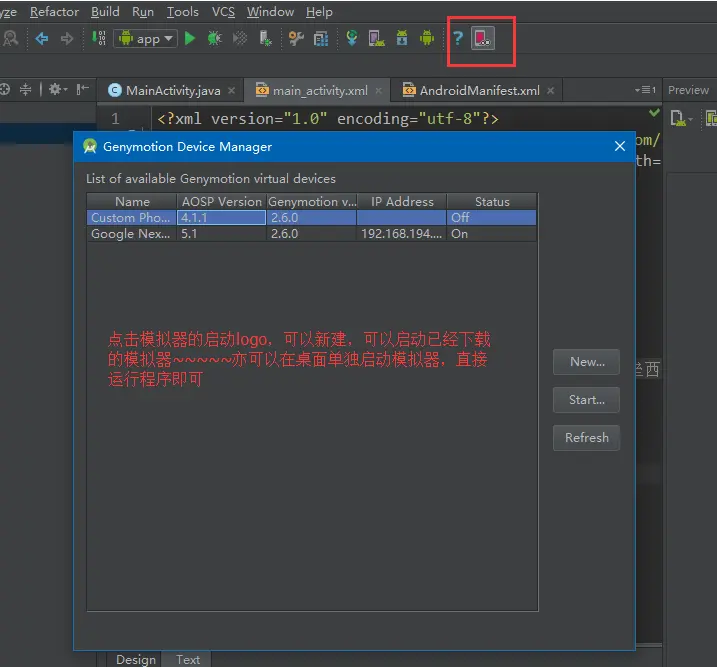Navigate forward with the gray right arrow

point(67,39)
